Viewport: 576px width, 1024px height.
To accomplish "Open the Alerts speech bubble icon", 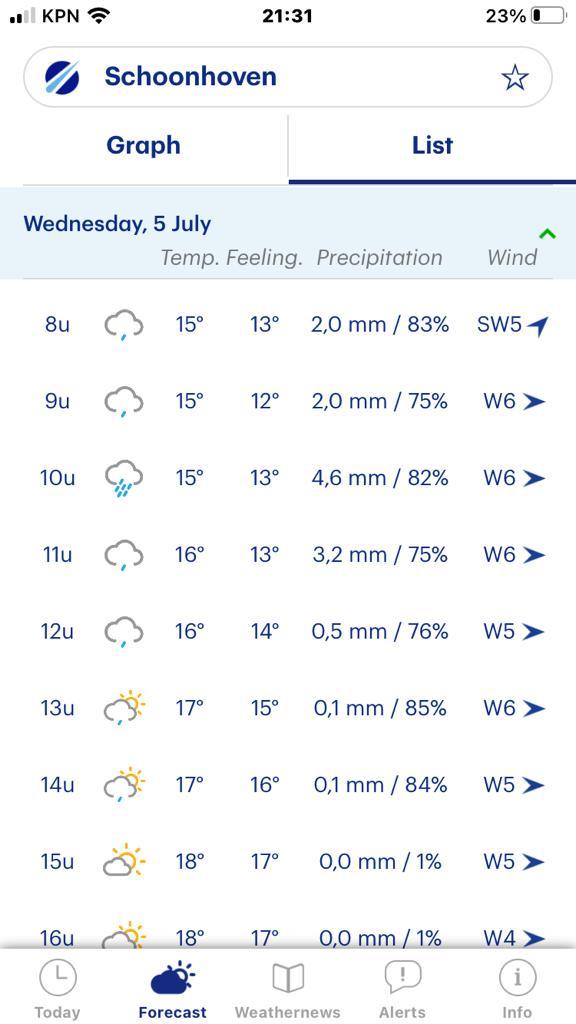I will [403, 978].
